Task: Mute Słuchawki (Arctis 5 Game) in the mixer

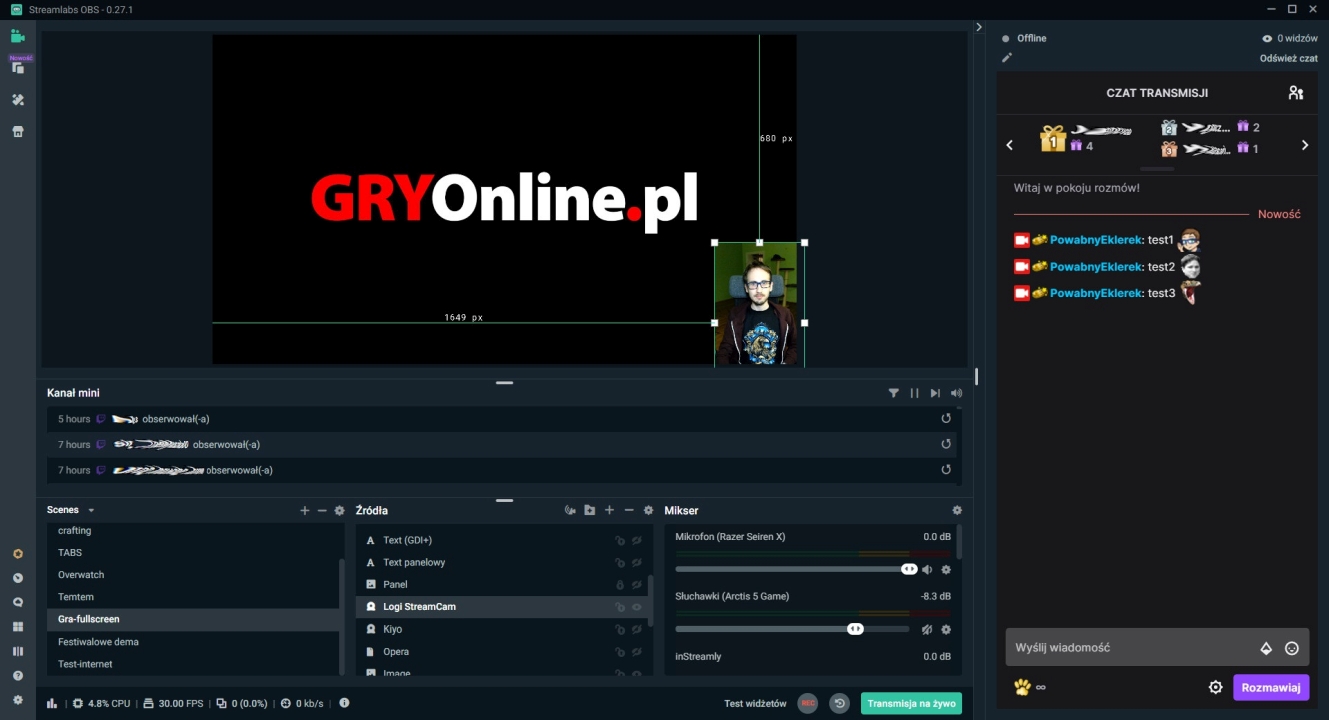Action: pos(928,629)
